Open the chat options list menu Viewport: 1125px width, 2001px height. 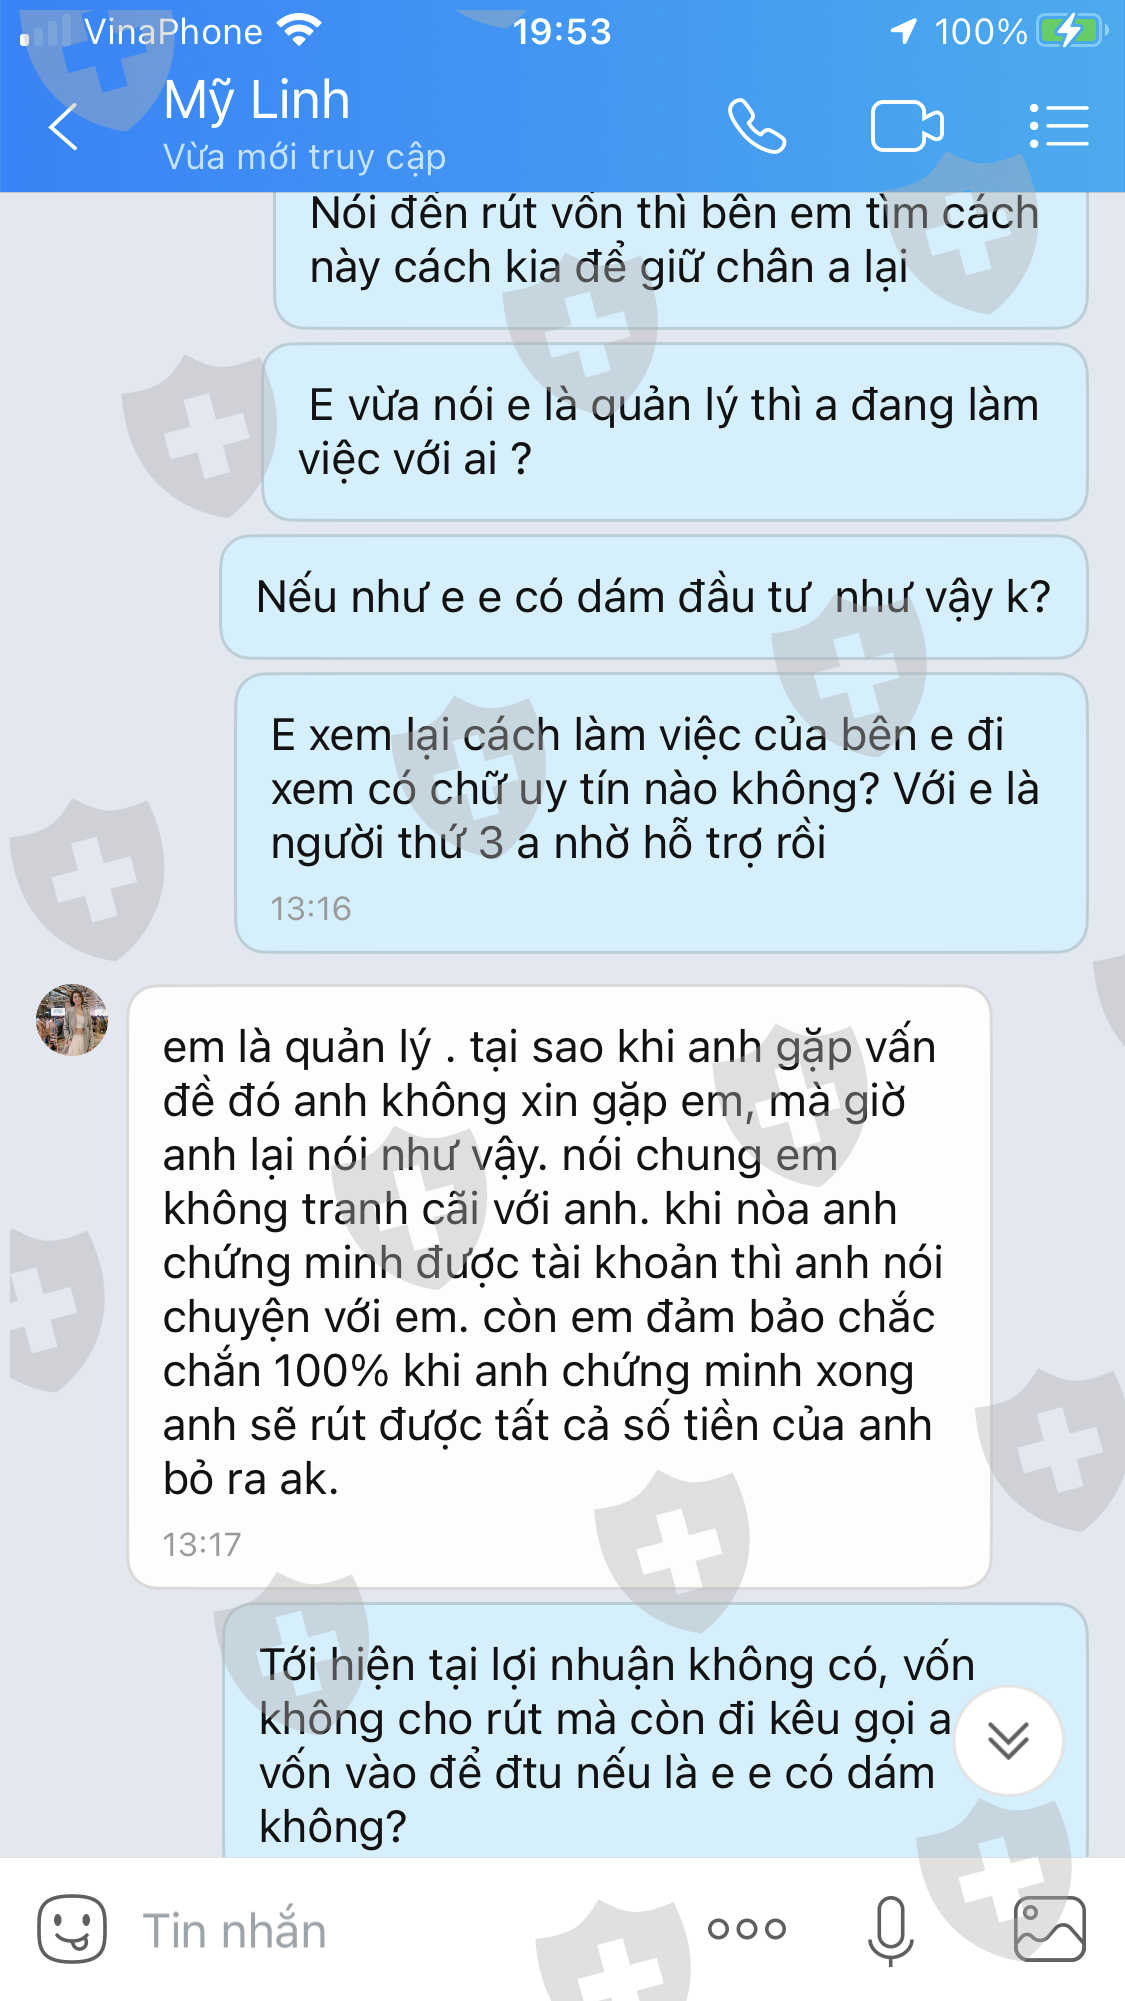click(1059, 127)
